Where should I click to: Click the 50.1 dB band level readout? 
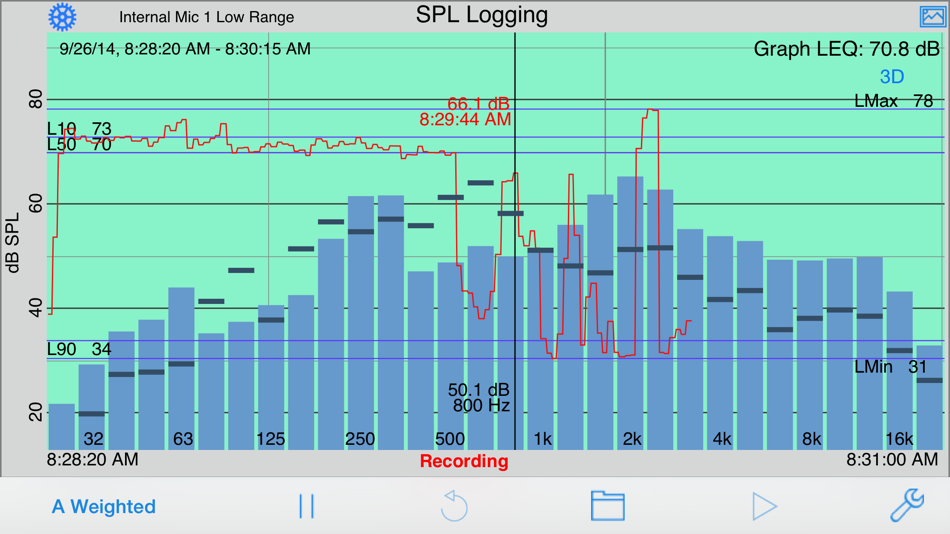[x=479, y=390]
